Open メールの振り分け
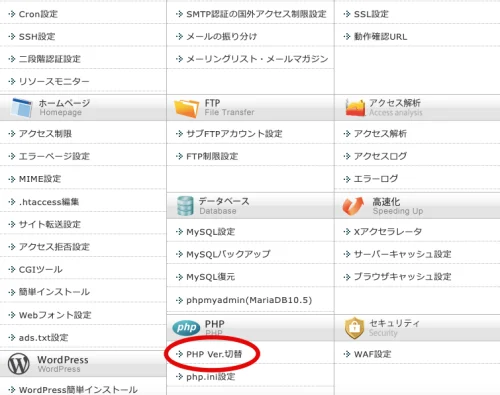The width and height of the screenshot is (500, 395). point(221,36)
